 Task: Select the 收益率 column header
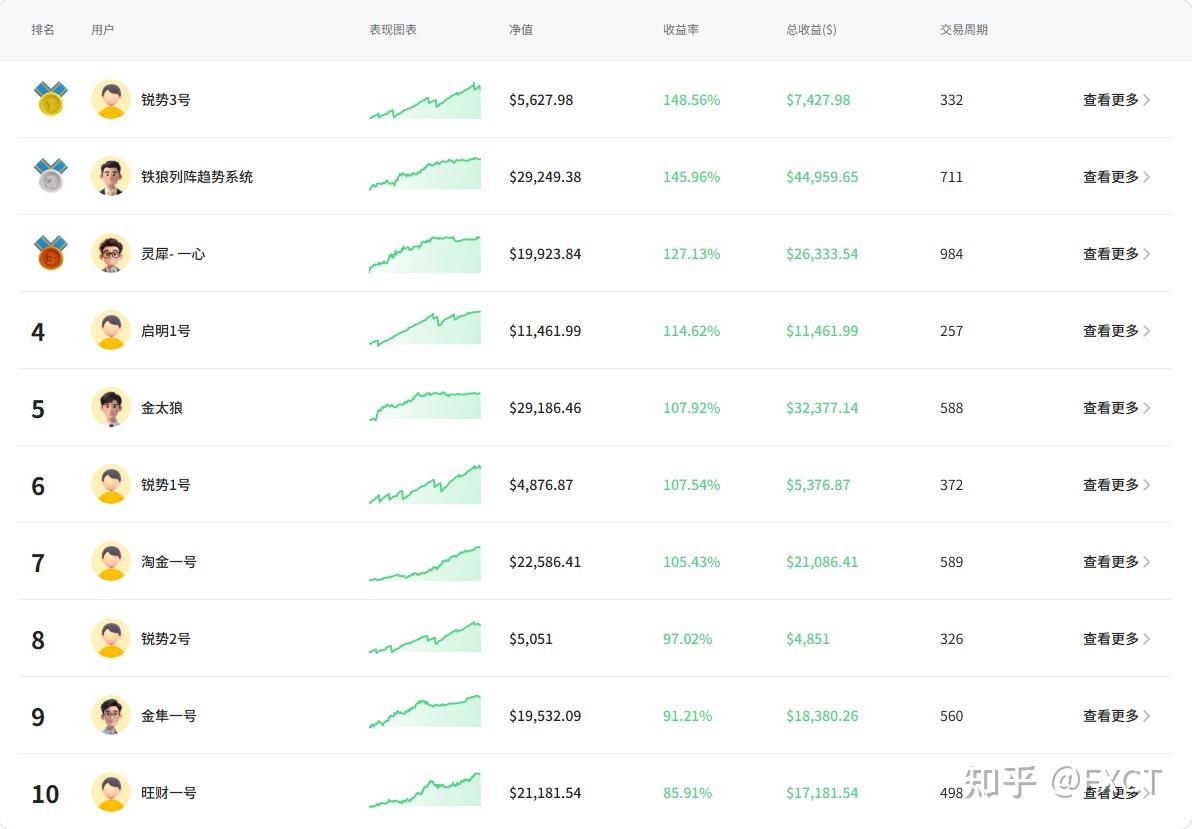click(680, 30)
